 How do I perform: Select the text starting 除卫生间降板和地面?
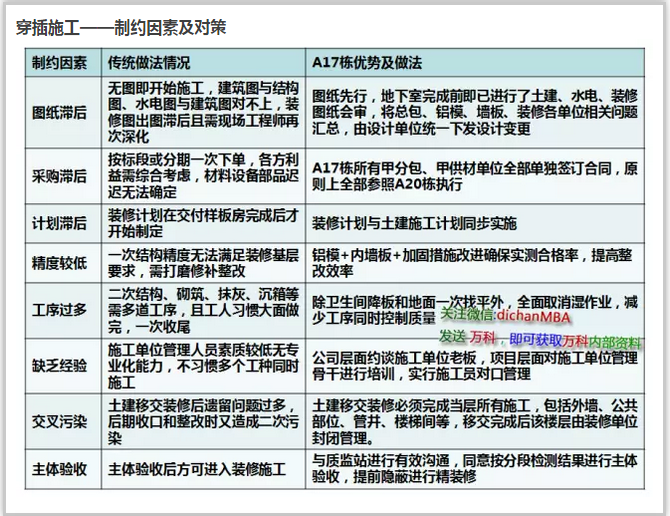coord(475,311)
